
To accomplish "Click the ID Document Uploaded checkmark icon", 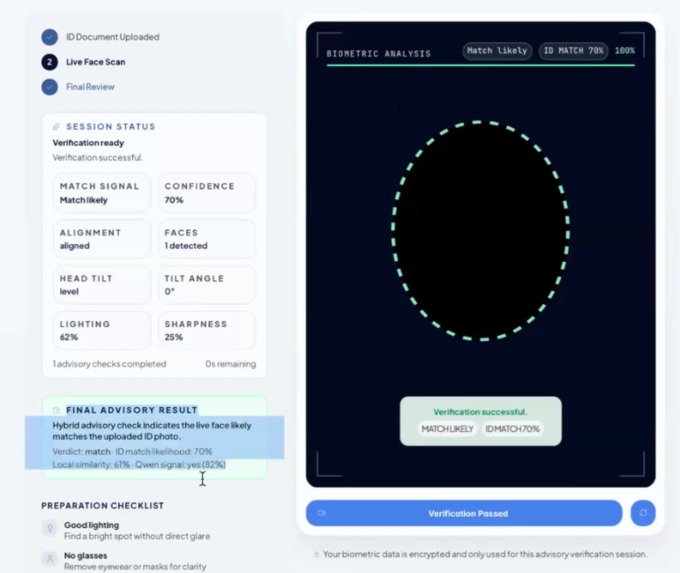I will [x=49, y=37].
